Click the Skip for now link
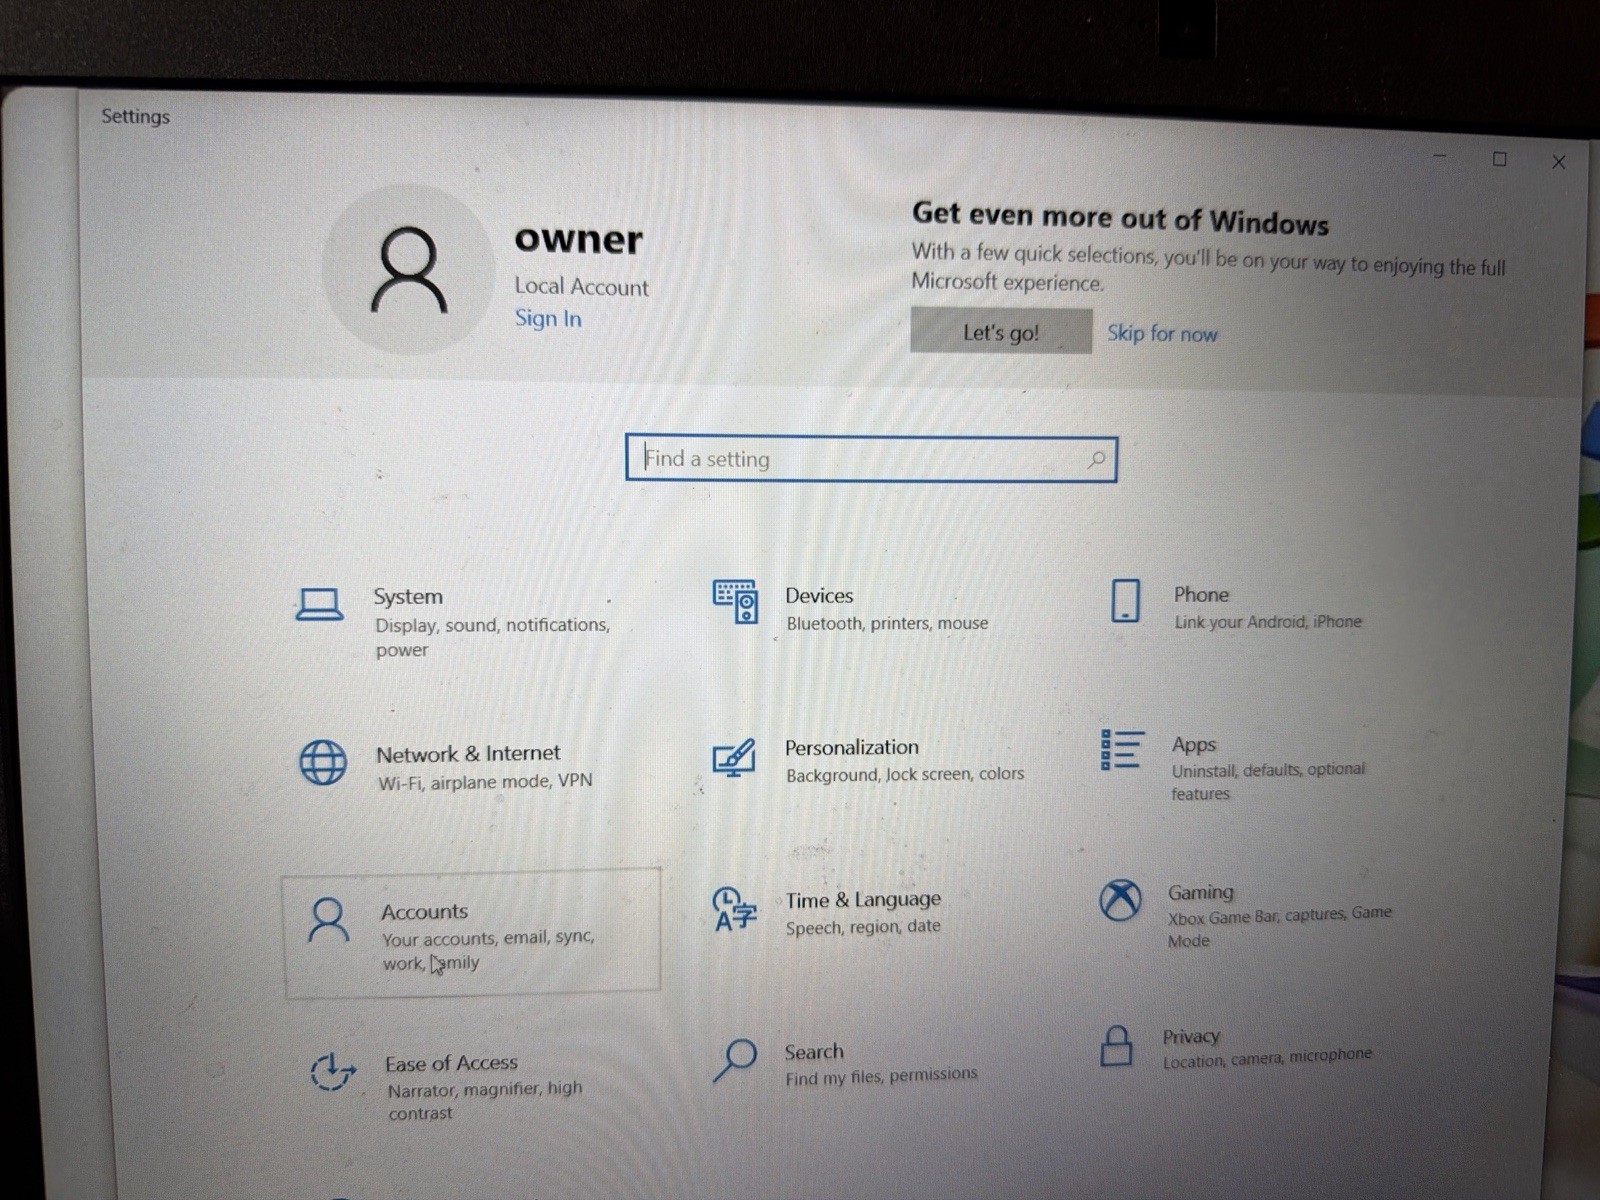Viewport: 1600px width, 1200px height. point(1162,333)
